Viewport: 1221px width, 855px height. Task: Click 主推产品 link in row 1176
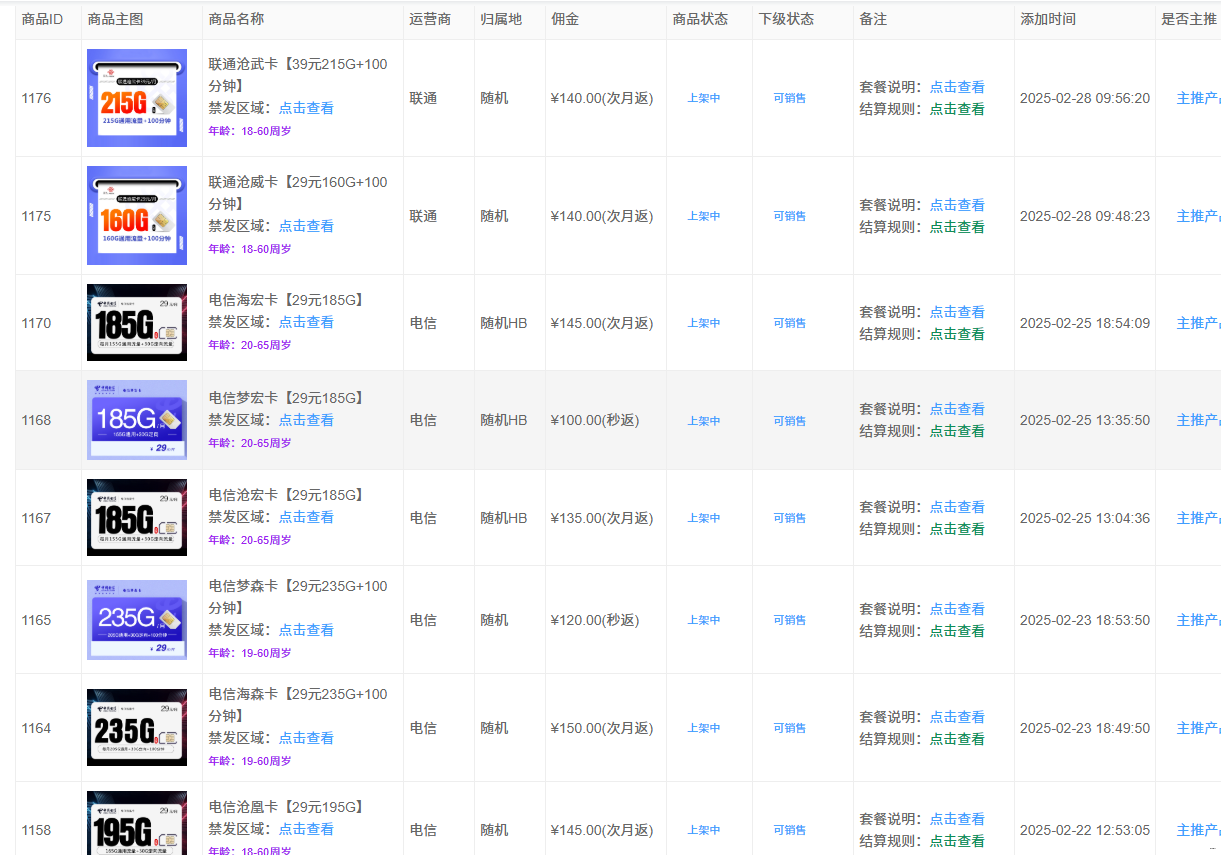click(1197, 98)
